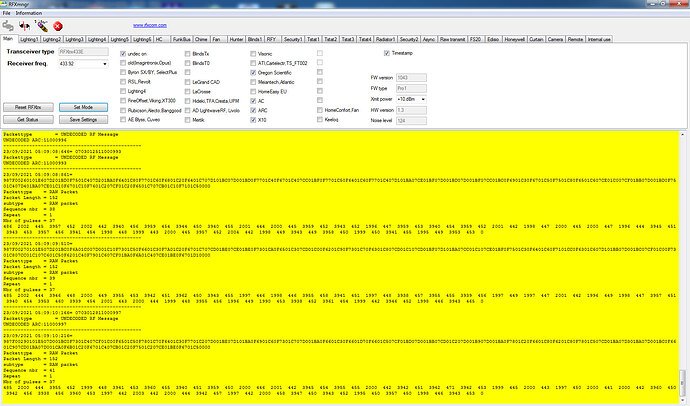Image resolution: width=690 pixels, height=406 pixels.
Task: Enable the Mertik checkbox
Action: point(188,120)
